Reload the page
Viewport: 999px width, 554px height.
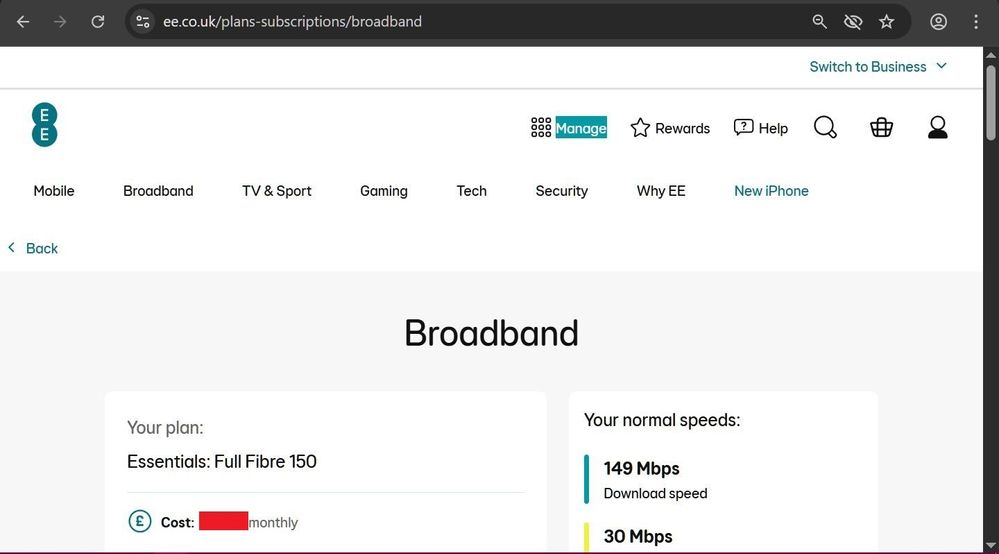coord(98,21)
